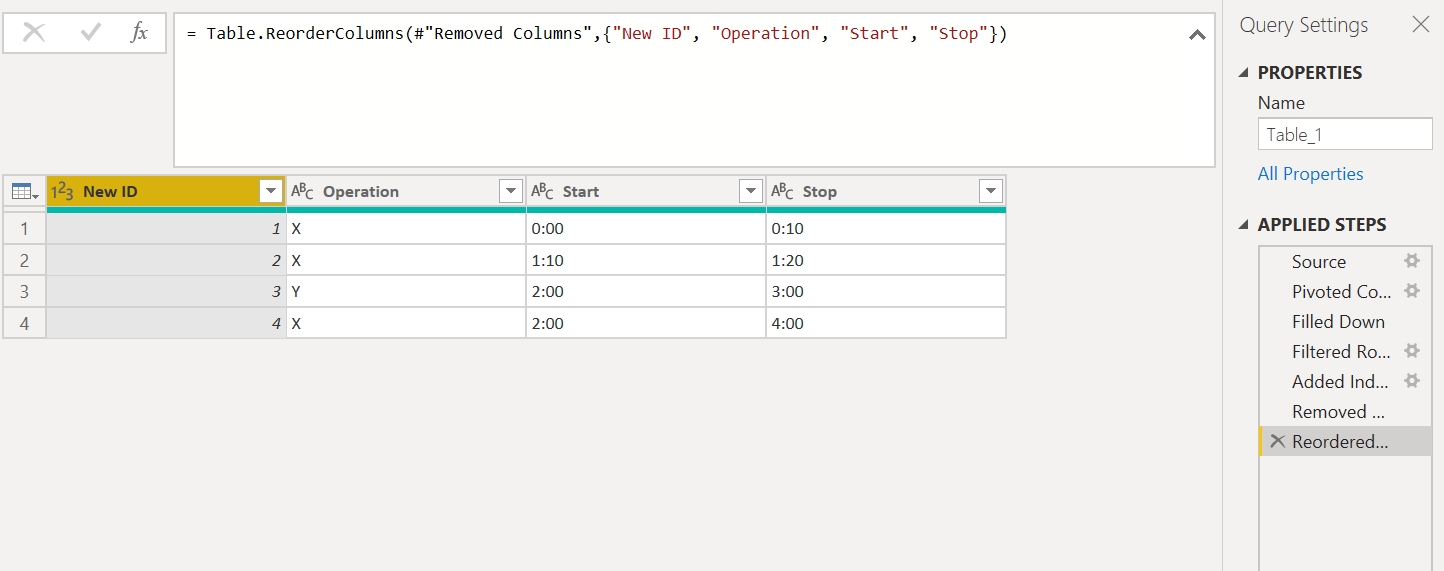Image resolution: width=1444 pixels, height=571 pixels.
Task: Collapse the APPLIED STEPS section
Action: coord(1243,225)
